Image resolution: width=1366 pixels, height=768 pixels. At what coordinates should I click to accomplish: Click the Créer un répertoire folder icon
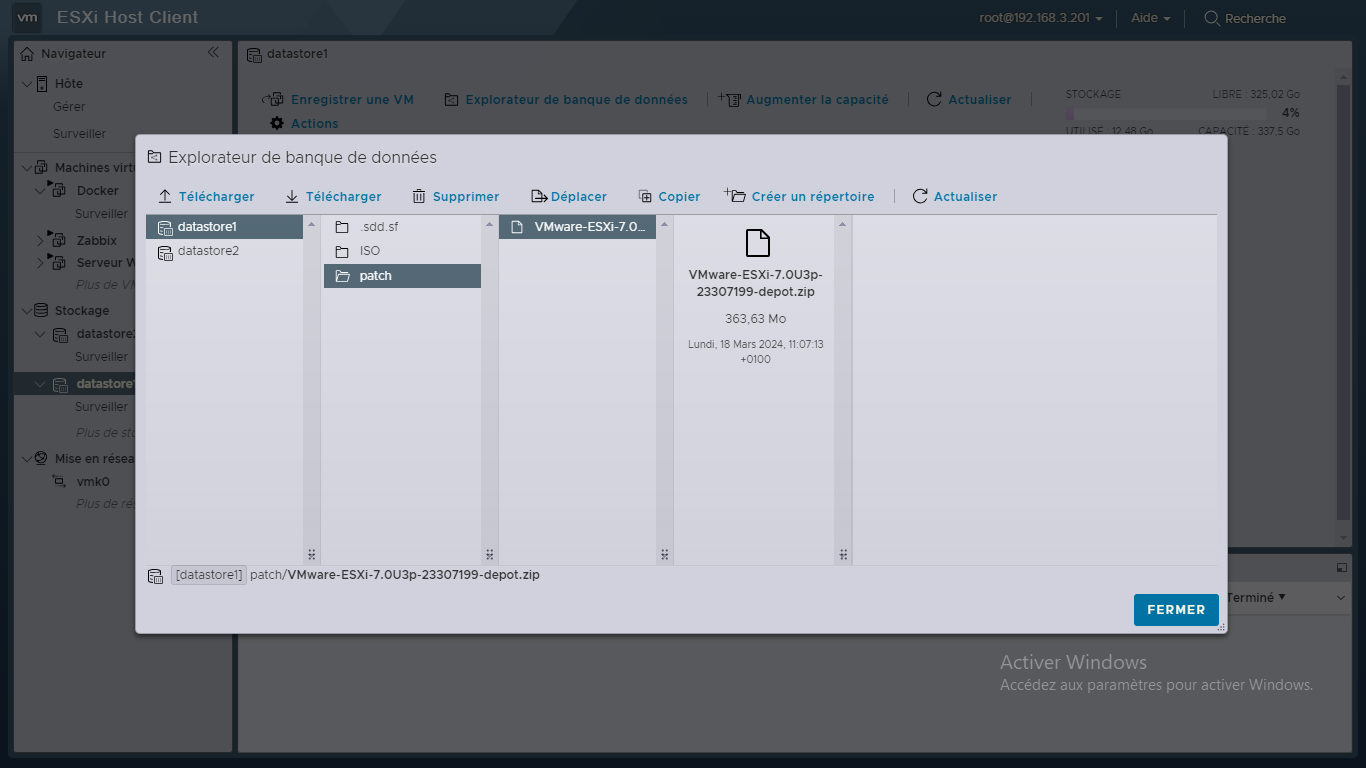tap(735, 195)
